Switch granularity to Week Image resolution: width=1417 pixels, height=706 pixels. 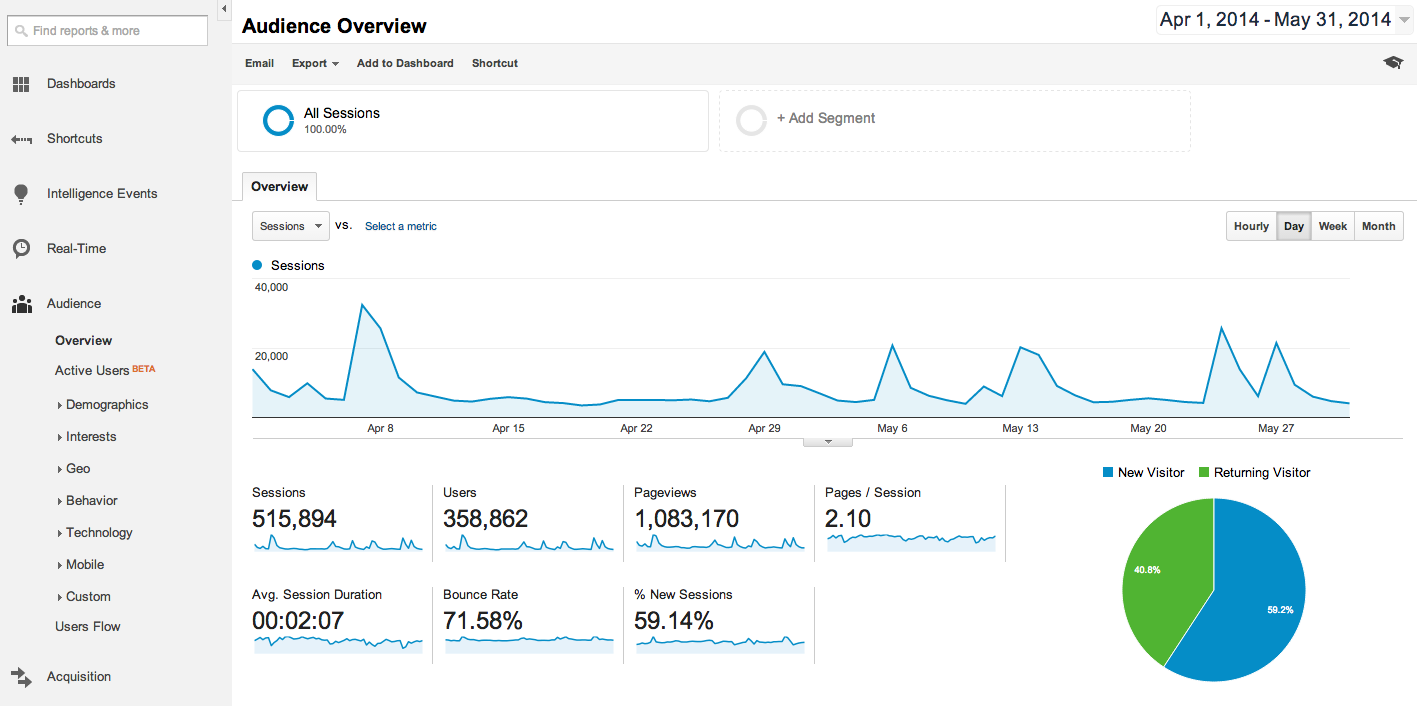[x=1332, y=226]
